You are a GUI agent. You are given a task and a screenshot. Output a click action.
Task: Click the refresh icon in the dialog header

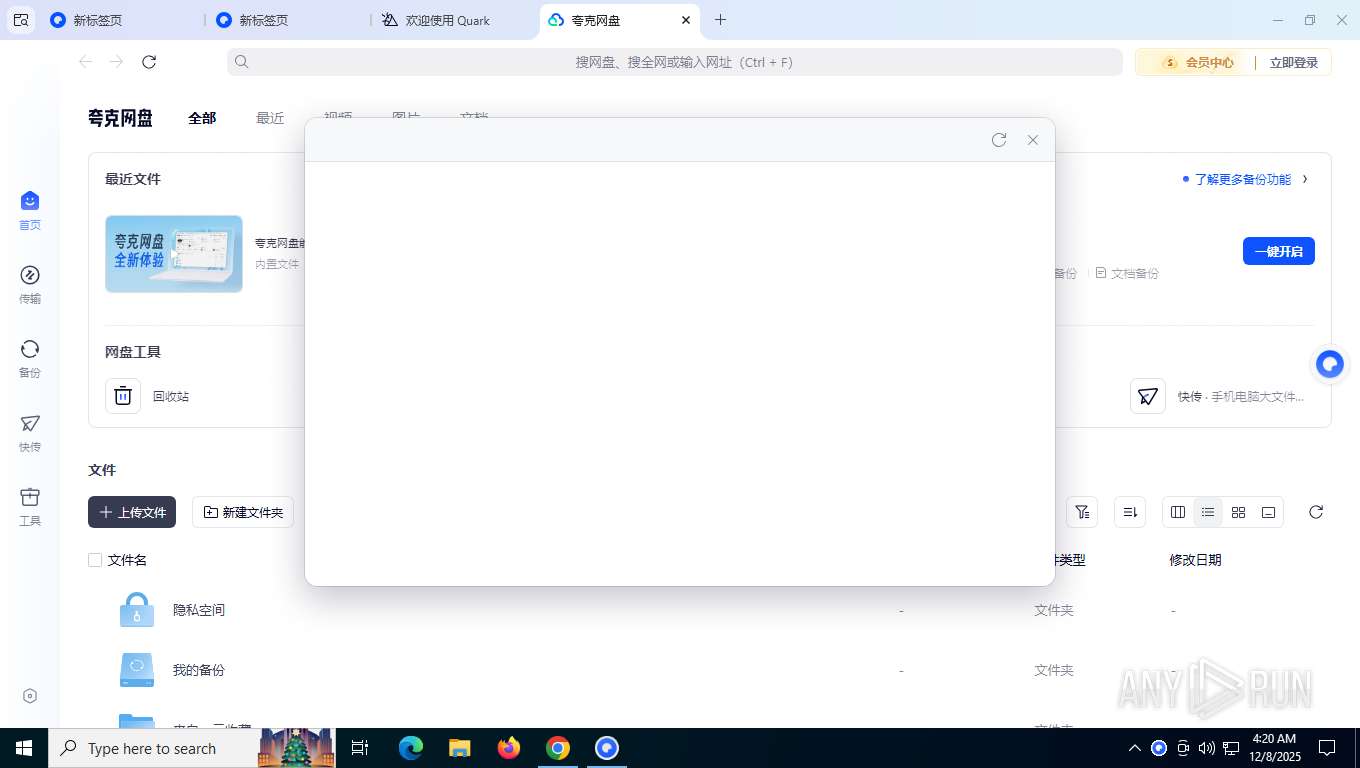[999, 140]
